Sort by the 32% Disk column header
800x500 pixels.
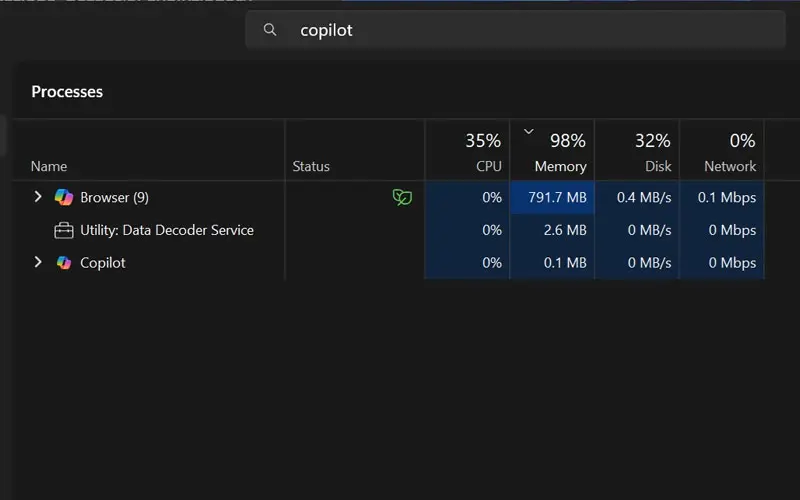click(x=637, y=151)
